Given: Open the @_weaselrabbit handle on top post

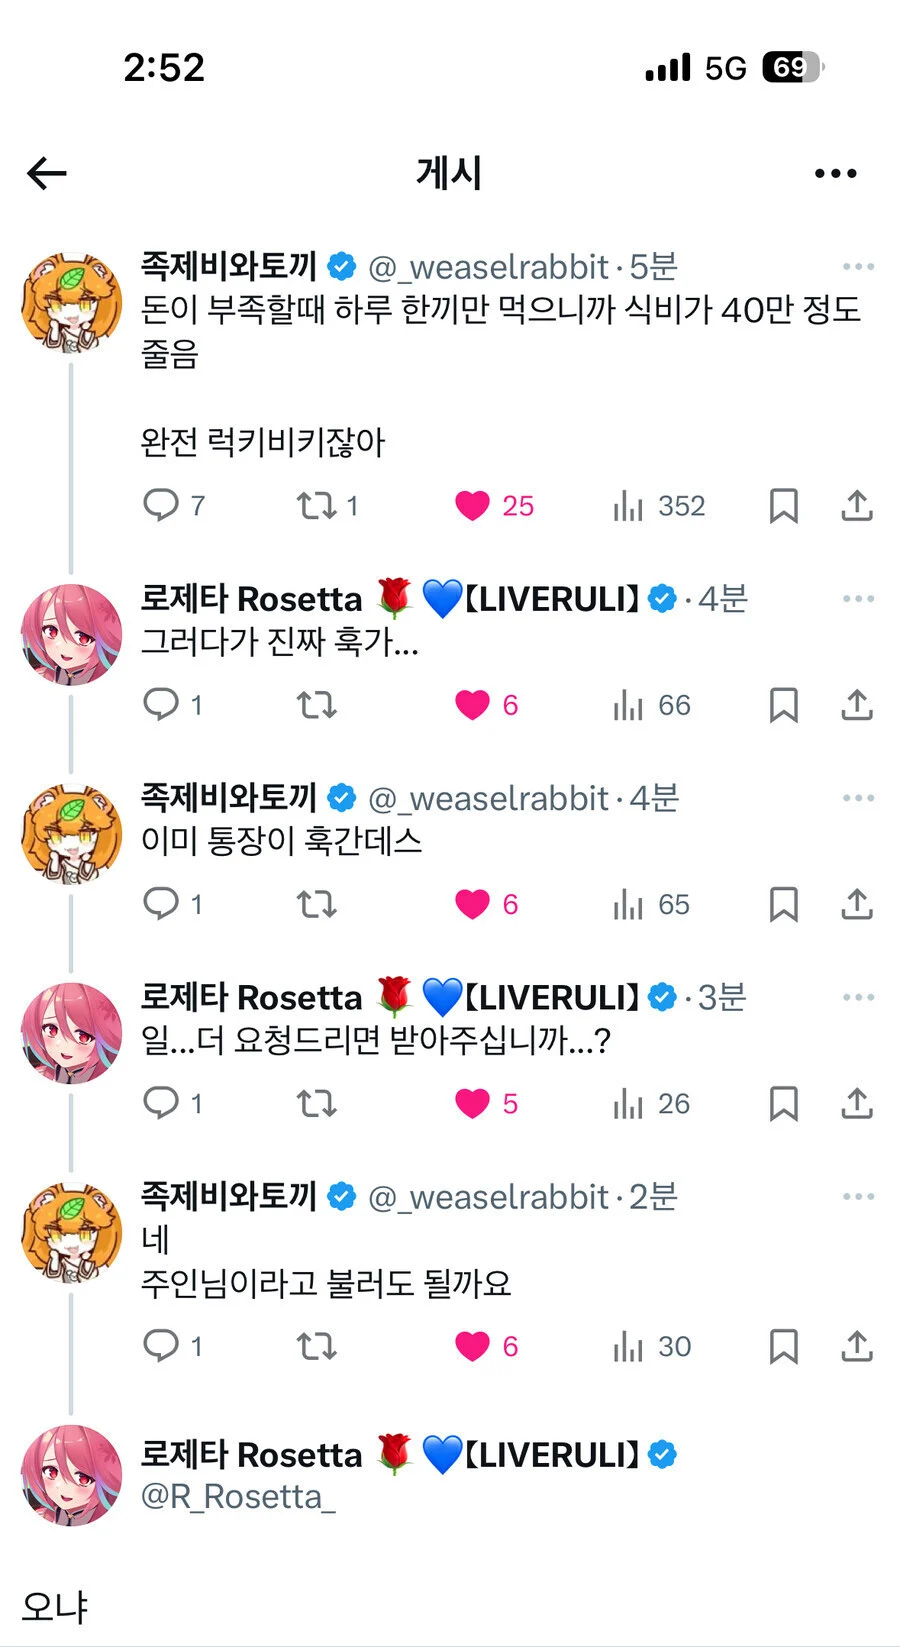Looking at the screenshot, I should click(x=488, y=267).
